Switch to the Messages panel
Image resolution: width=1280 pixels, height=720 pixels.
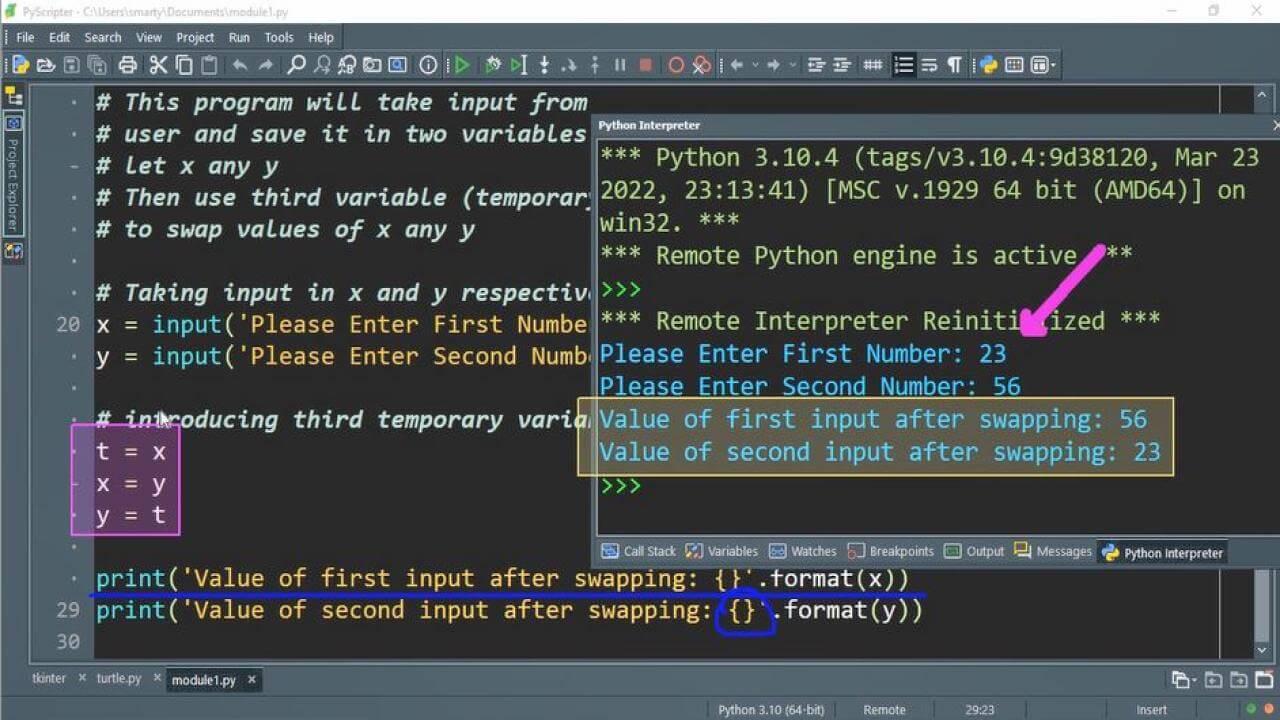[1060, 551]
